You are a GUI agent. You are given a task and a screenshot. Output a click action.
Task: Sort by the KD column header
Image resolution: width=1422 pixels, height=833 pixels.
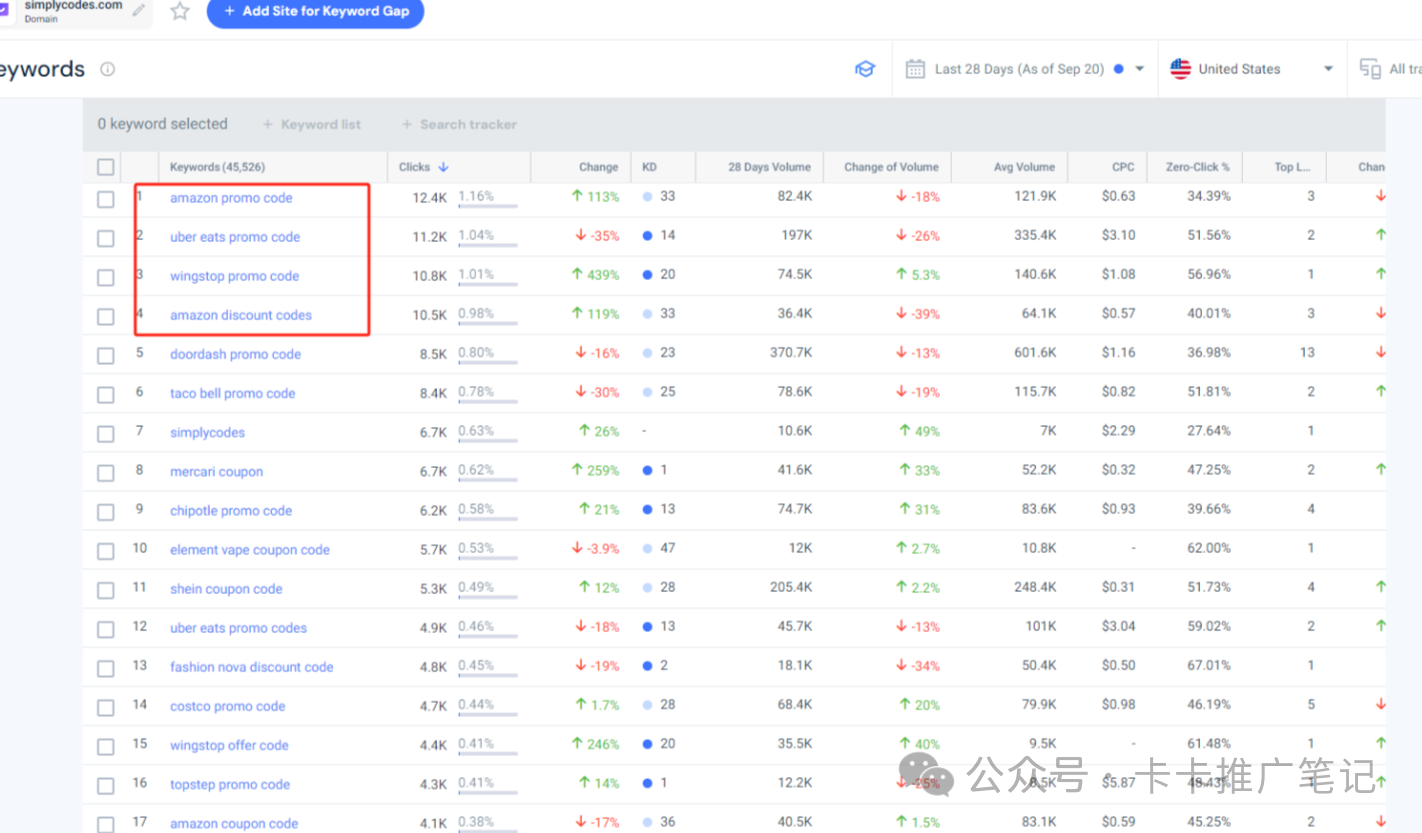pyautogui.click(x=649, y=167)
